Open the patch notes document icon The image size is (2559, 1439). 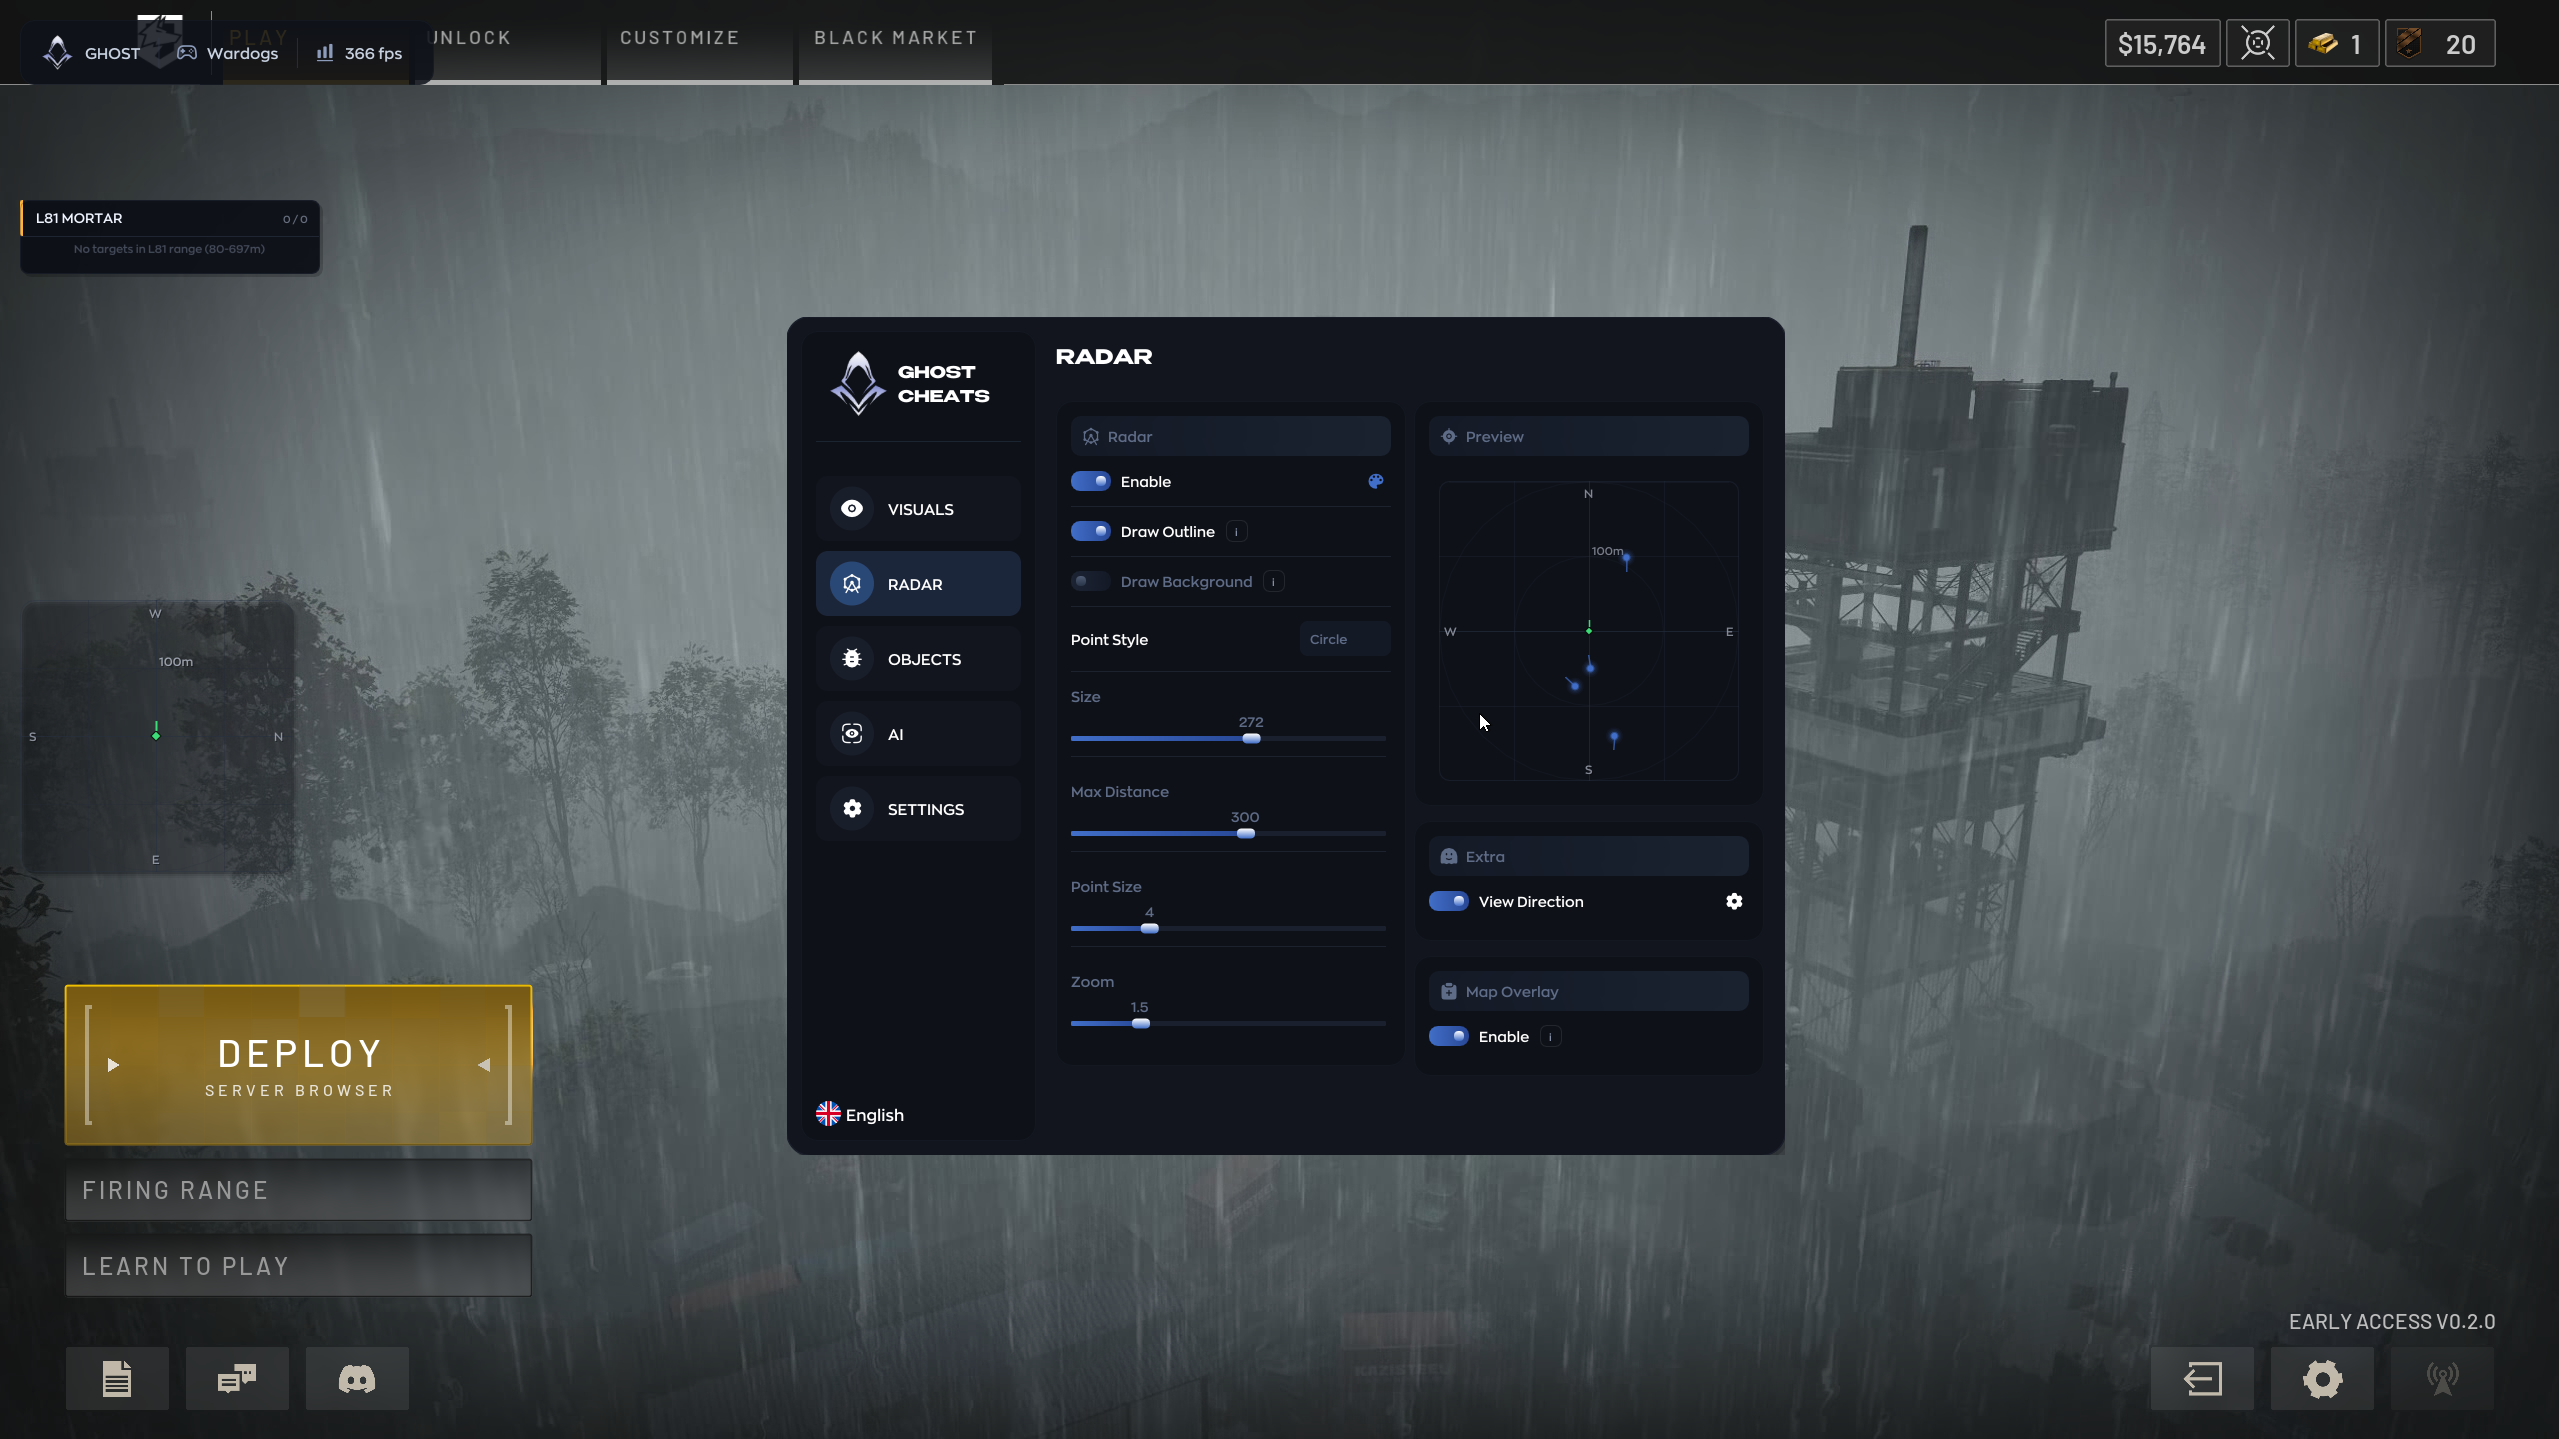(x=117, y=1379)
